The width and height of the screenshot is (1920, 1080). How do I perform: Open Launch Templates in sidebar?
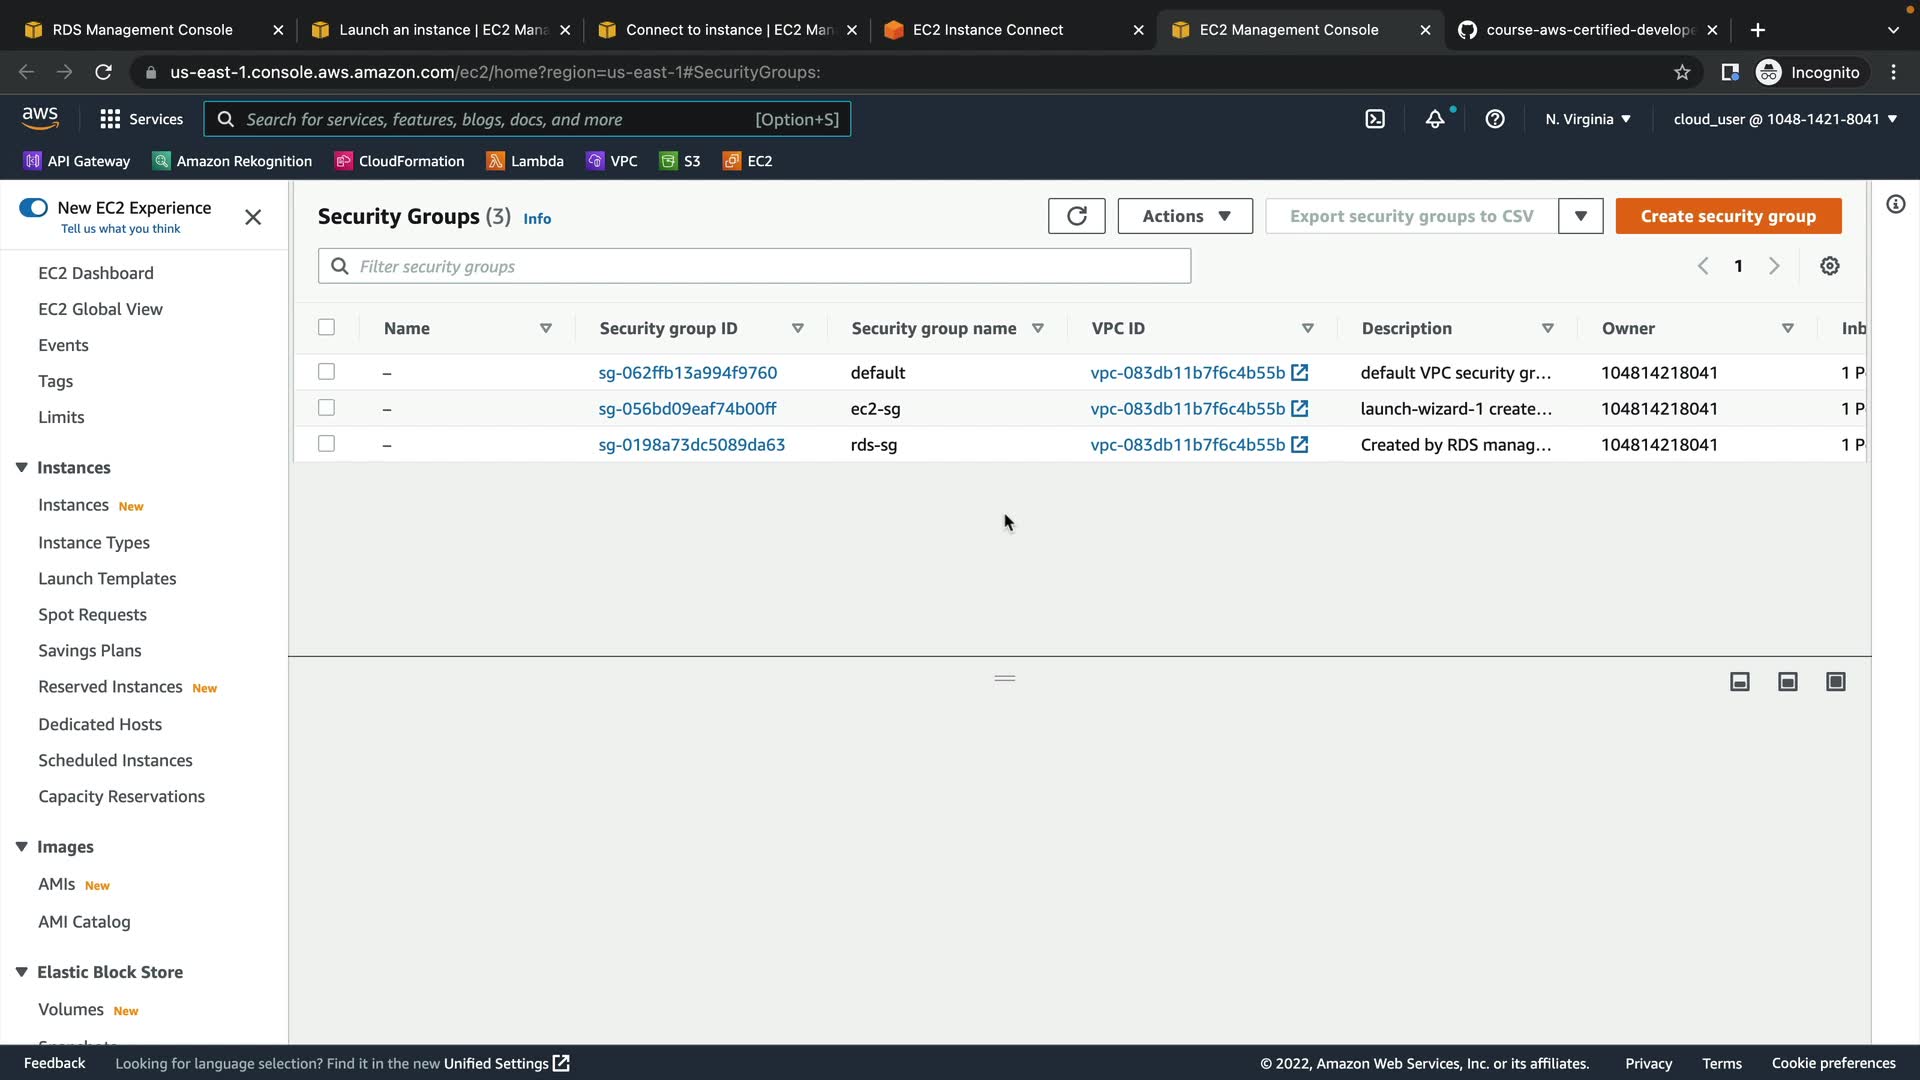(107, 579)
